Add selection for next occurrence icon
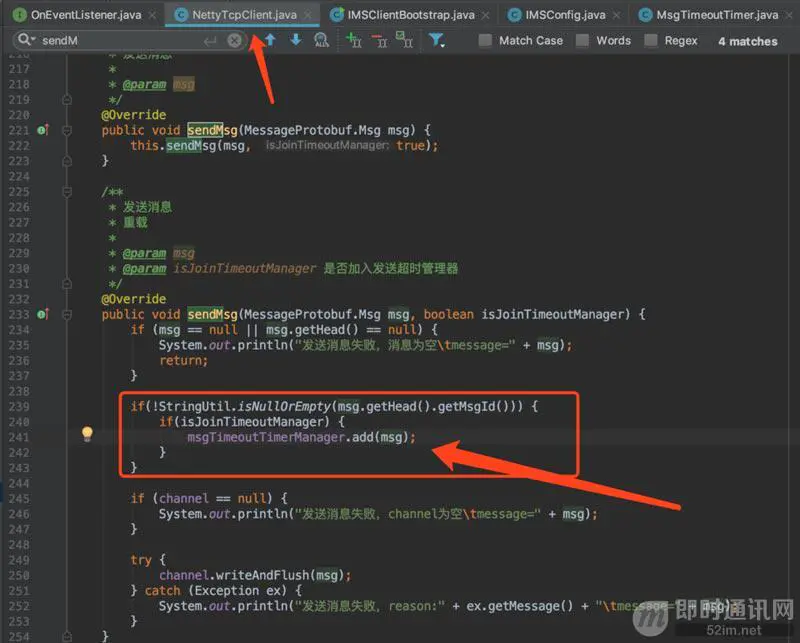The height and width of the screenshot is (643, 800). [x=354, y=40]
